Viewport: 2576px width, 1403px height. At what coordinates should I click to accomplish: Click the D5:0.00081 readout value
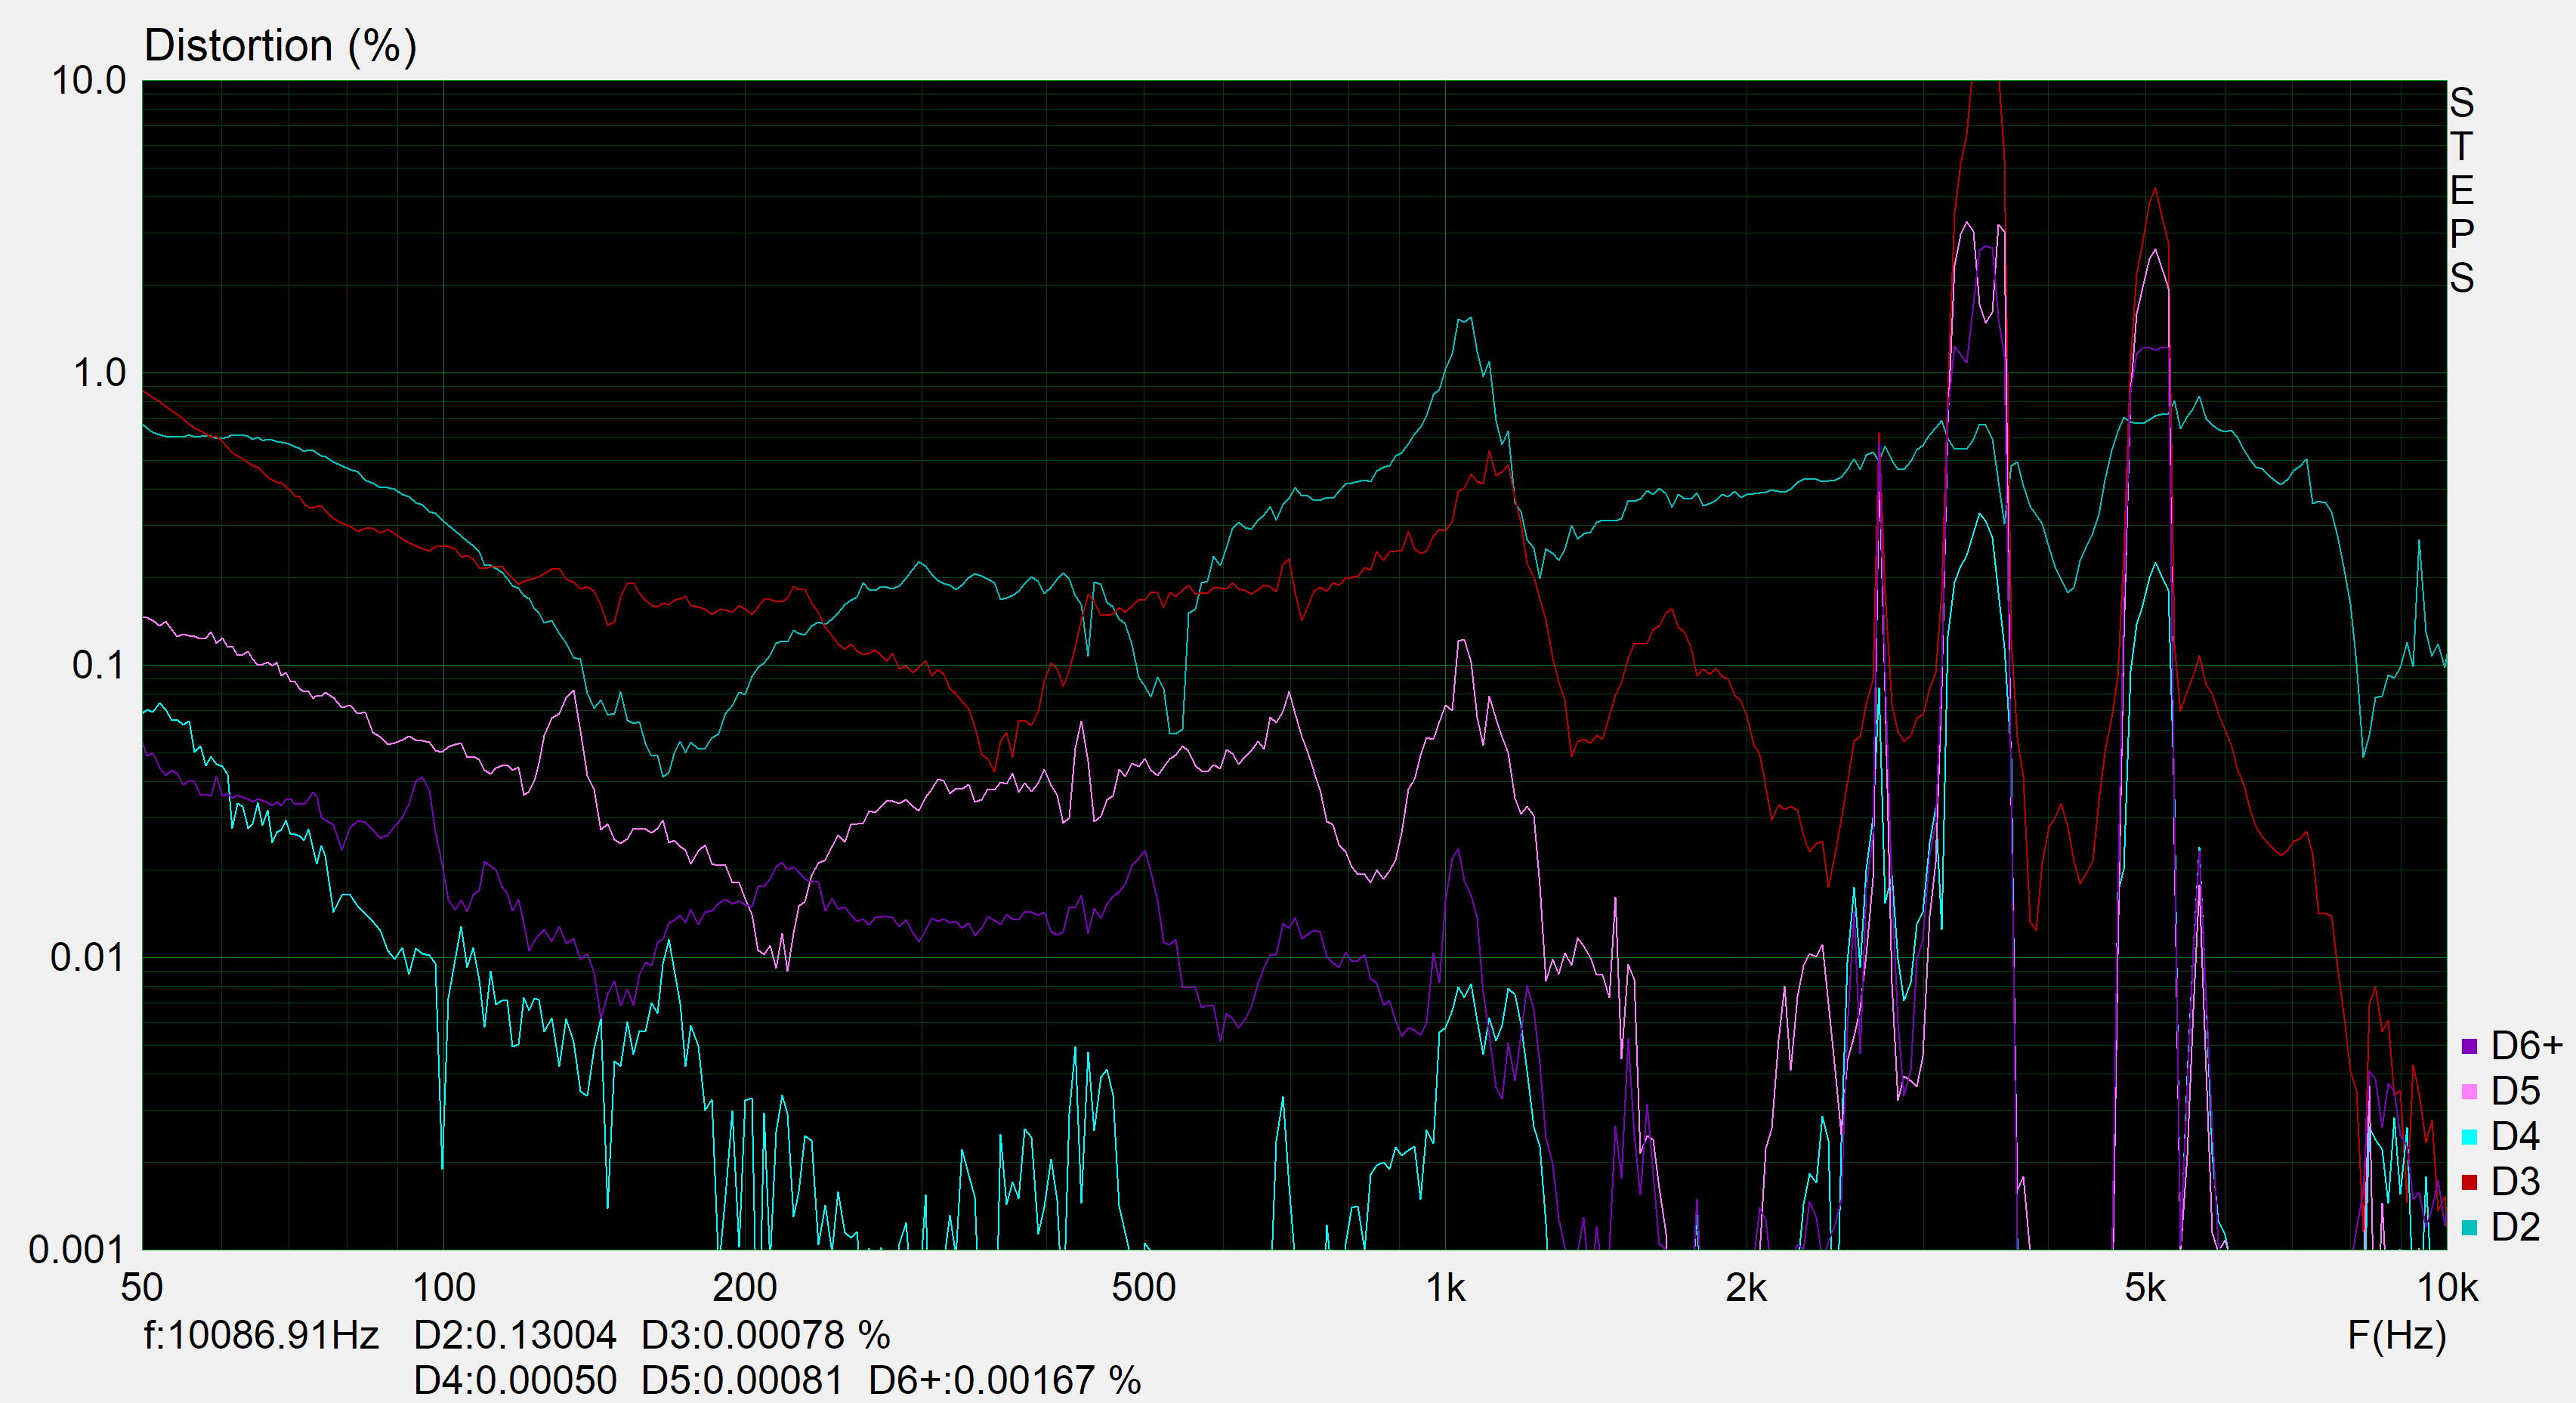point(742,1380)
